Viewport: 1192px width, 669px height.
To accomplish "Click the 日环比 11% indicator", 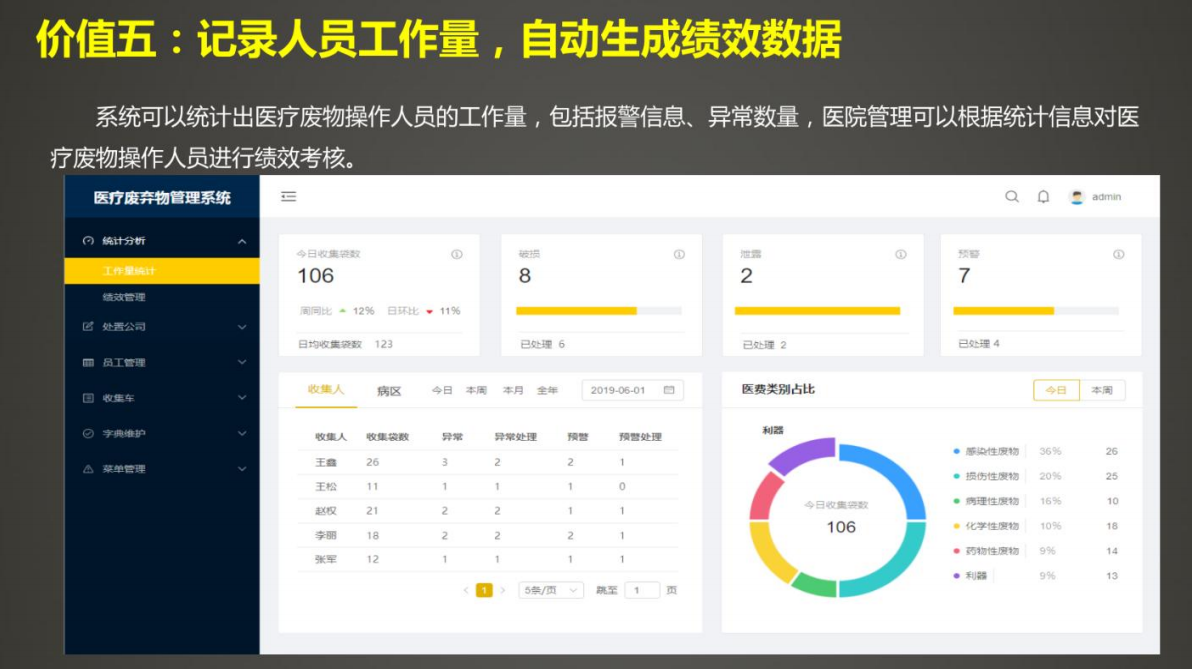I will click(423, 311).
